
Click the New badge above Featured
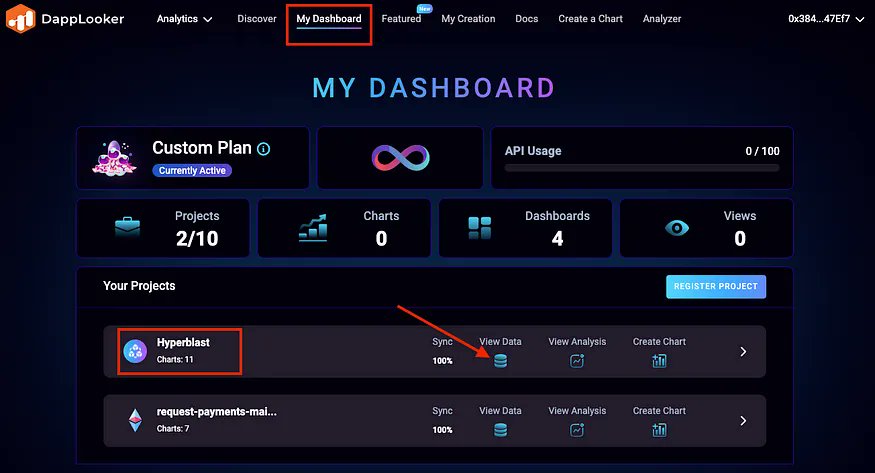(x=425, y=8)
